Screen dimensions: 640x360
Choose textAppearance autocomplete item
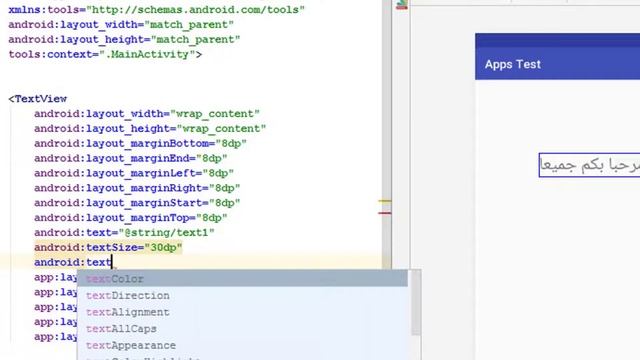242,345
